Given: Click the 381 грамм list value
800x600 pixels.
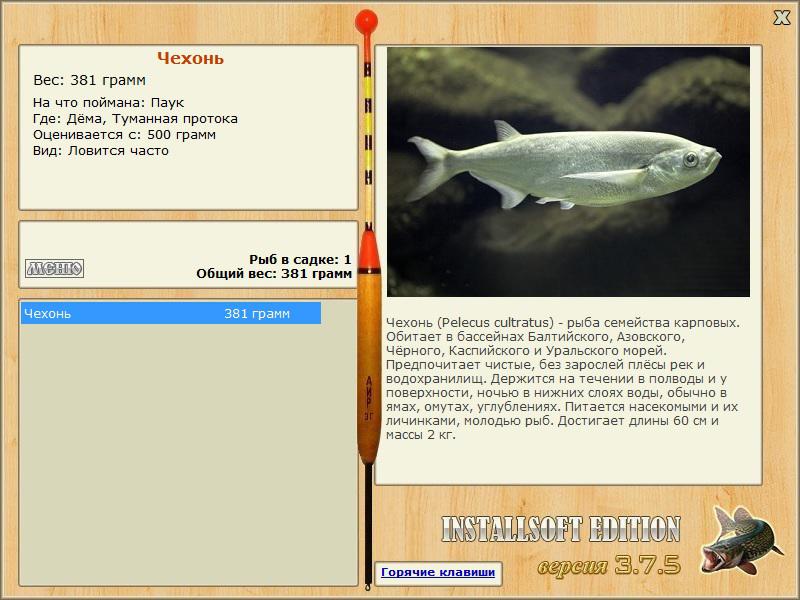Looking at the screenshot, I should point(257,314).
